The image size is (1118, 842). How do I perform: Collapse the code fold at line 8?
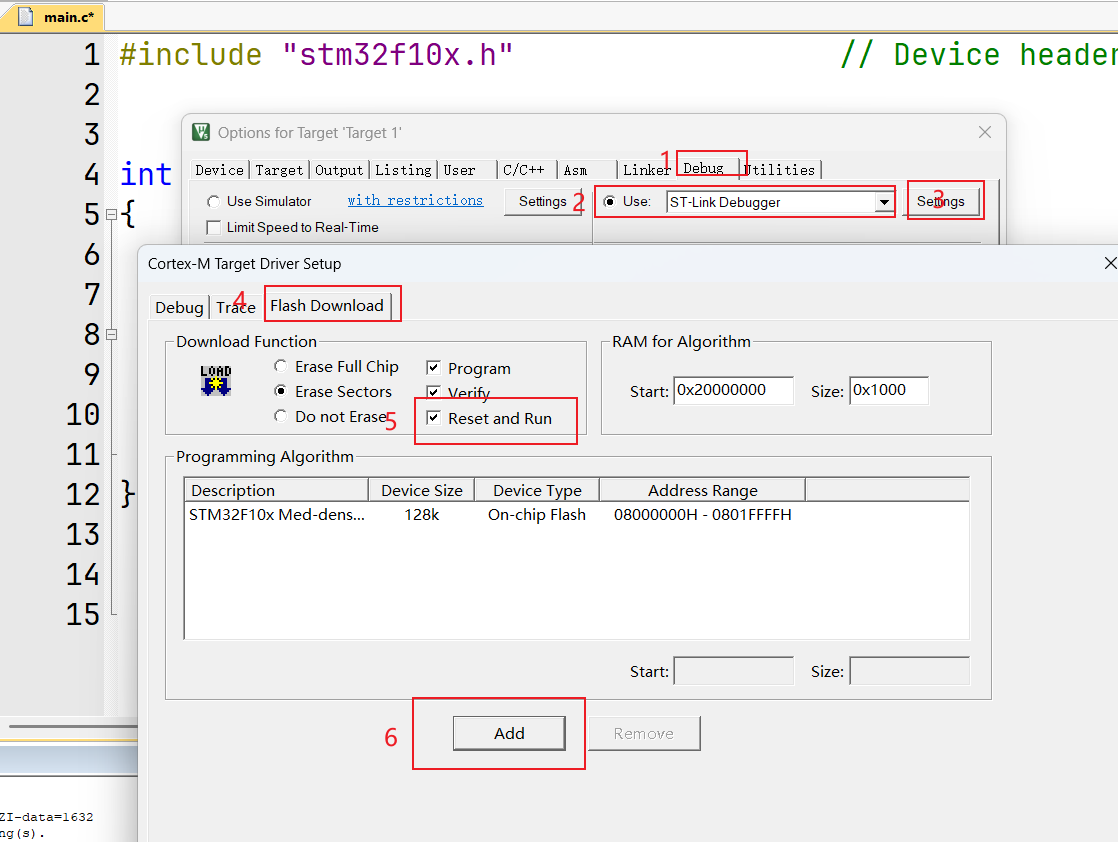(111, 334)
